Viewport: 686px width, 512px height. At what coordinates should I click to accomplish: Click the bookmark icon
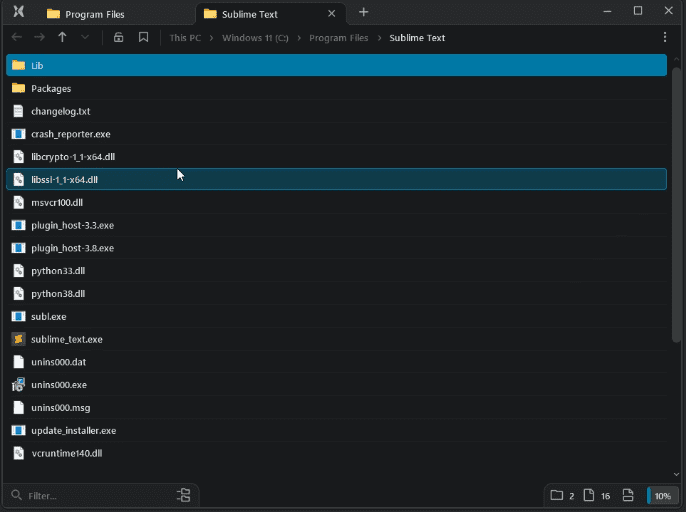143,37
